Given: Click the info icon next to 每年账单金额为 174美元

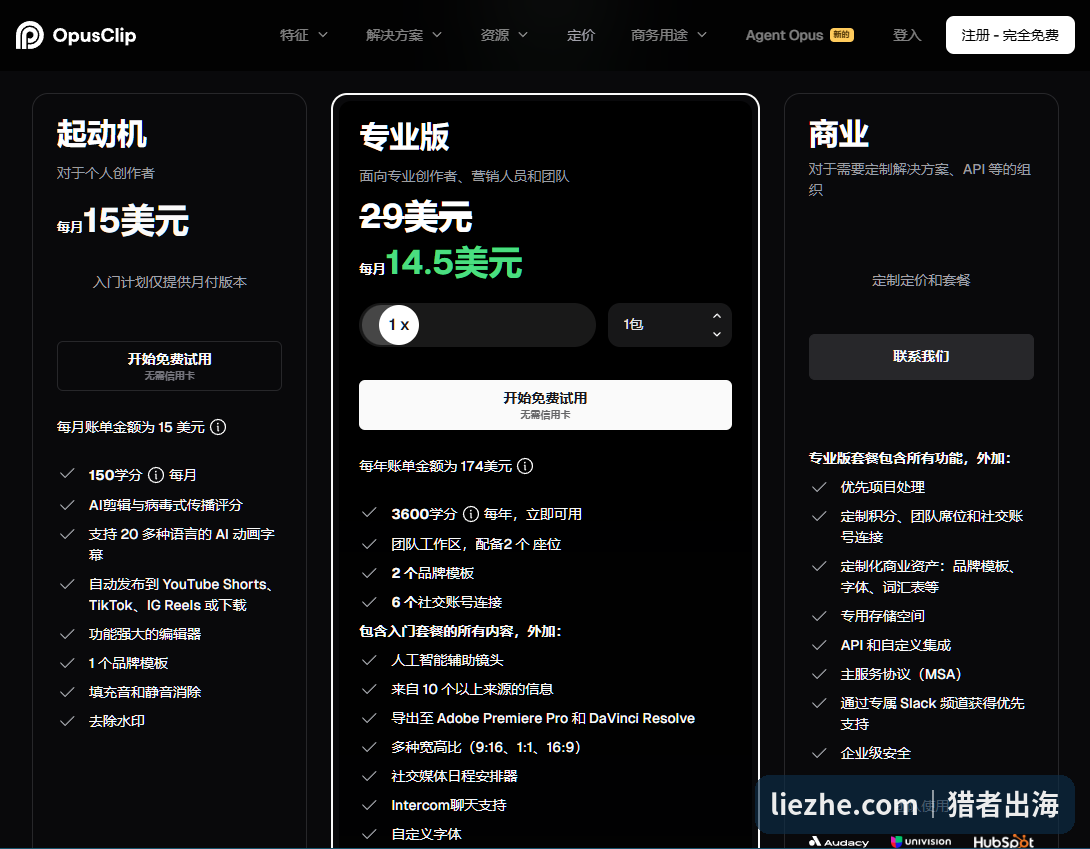Looking at the screenshot, I should pos(526,466).
